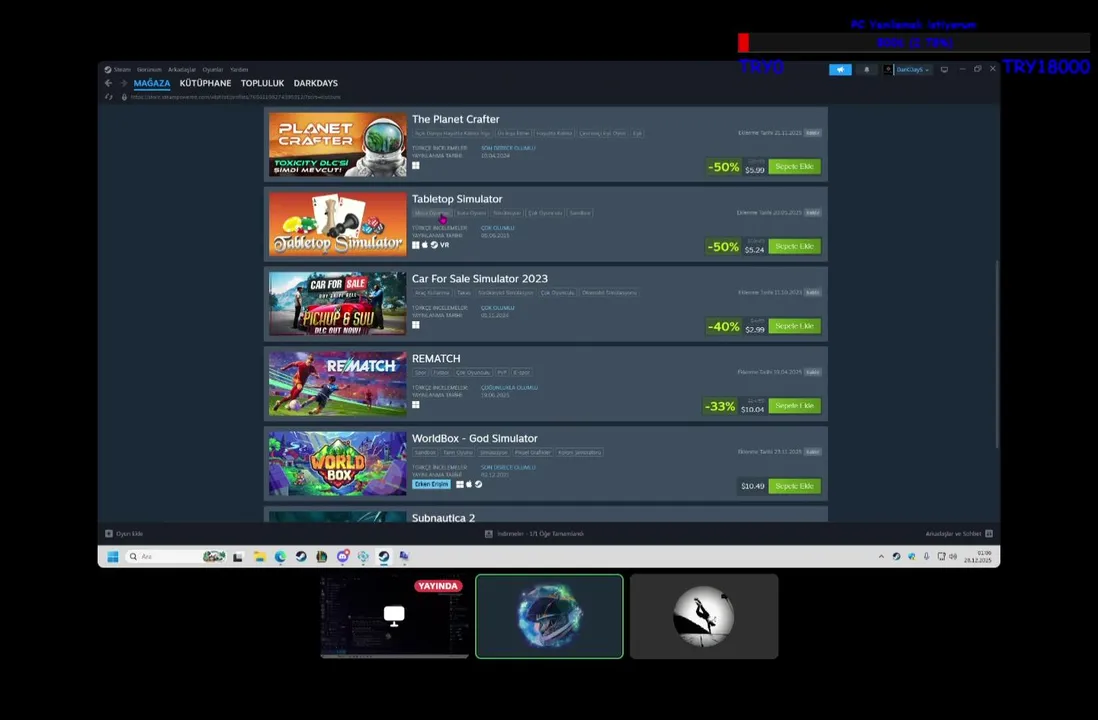Click the Steam icon in the system tray
The height and width of the screenshot is (720, 1098).
[896, 557]
